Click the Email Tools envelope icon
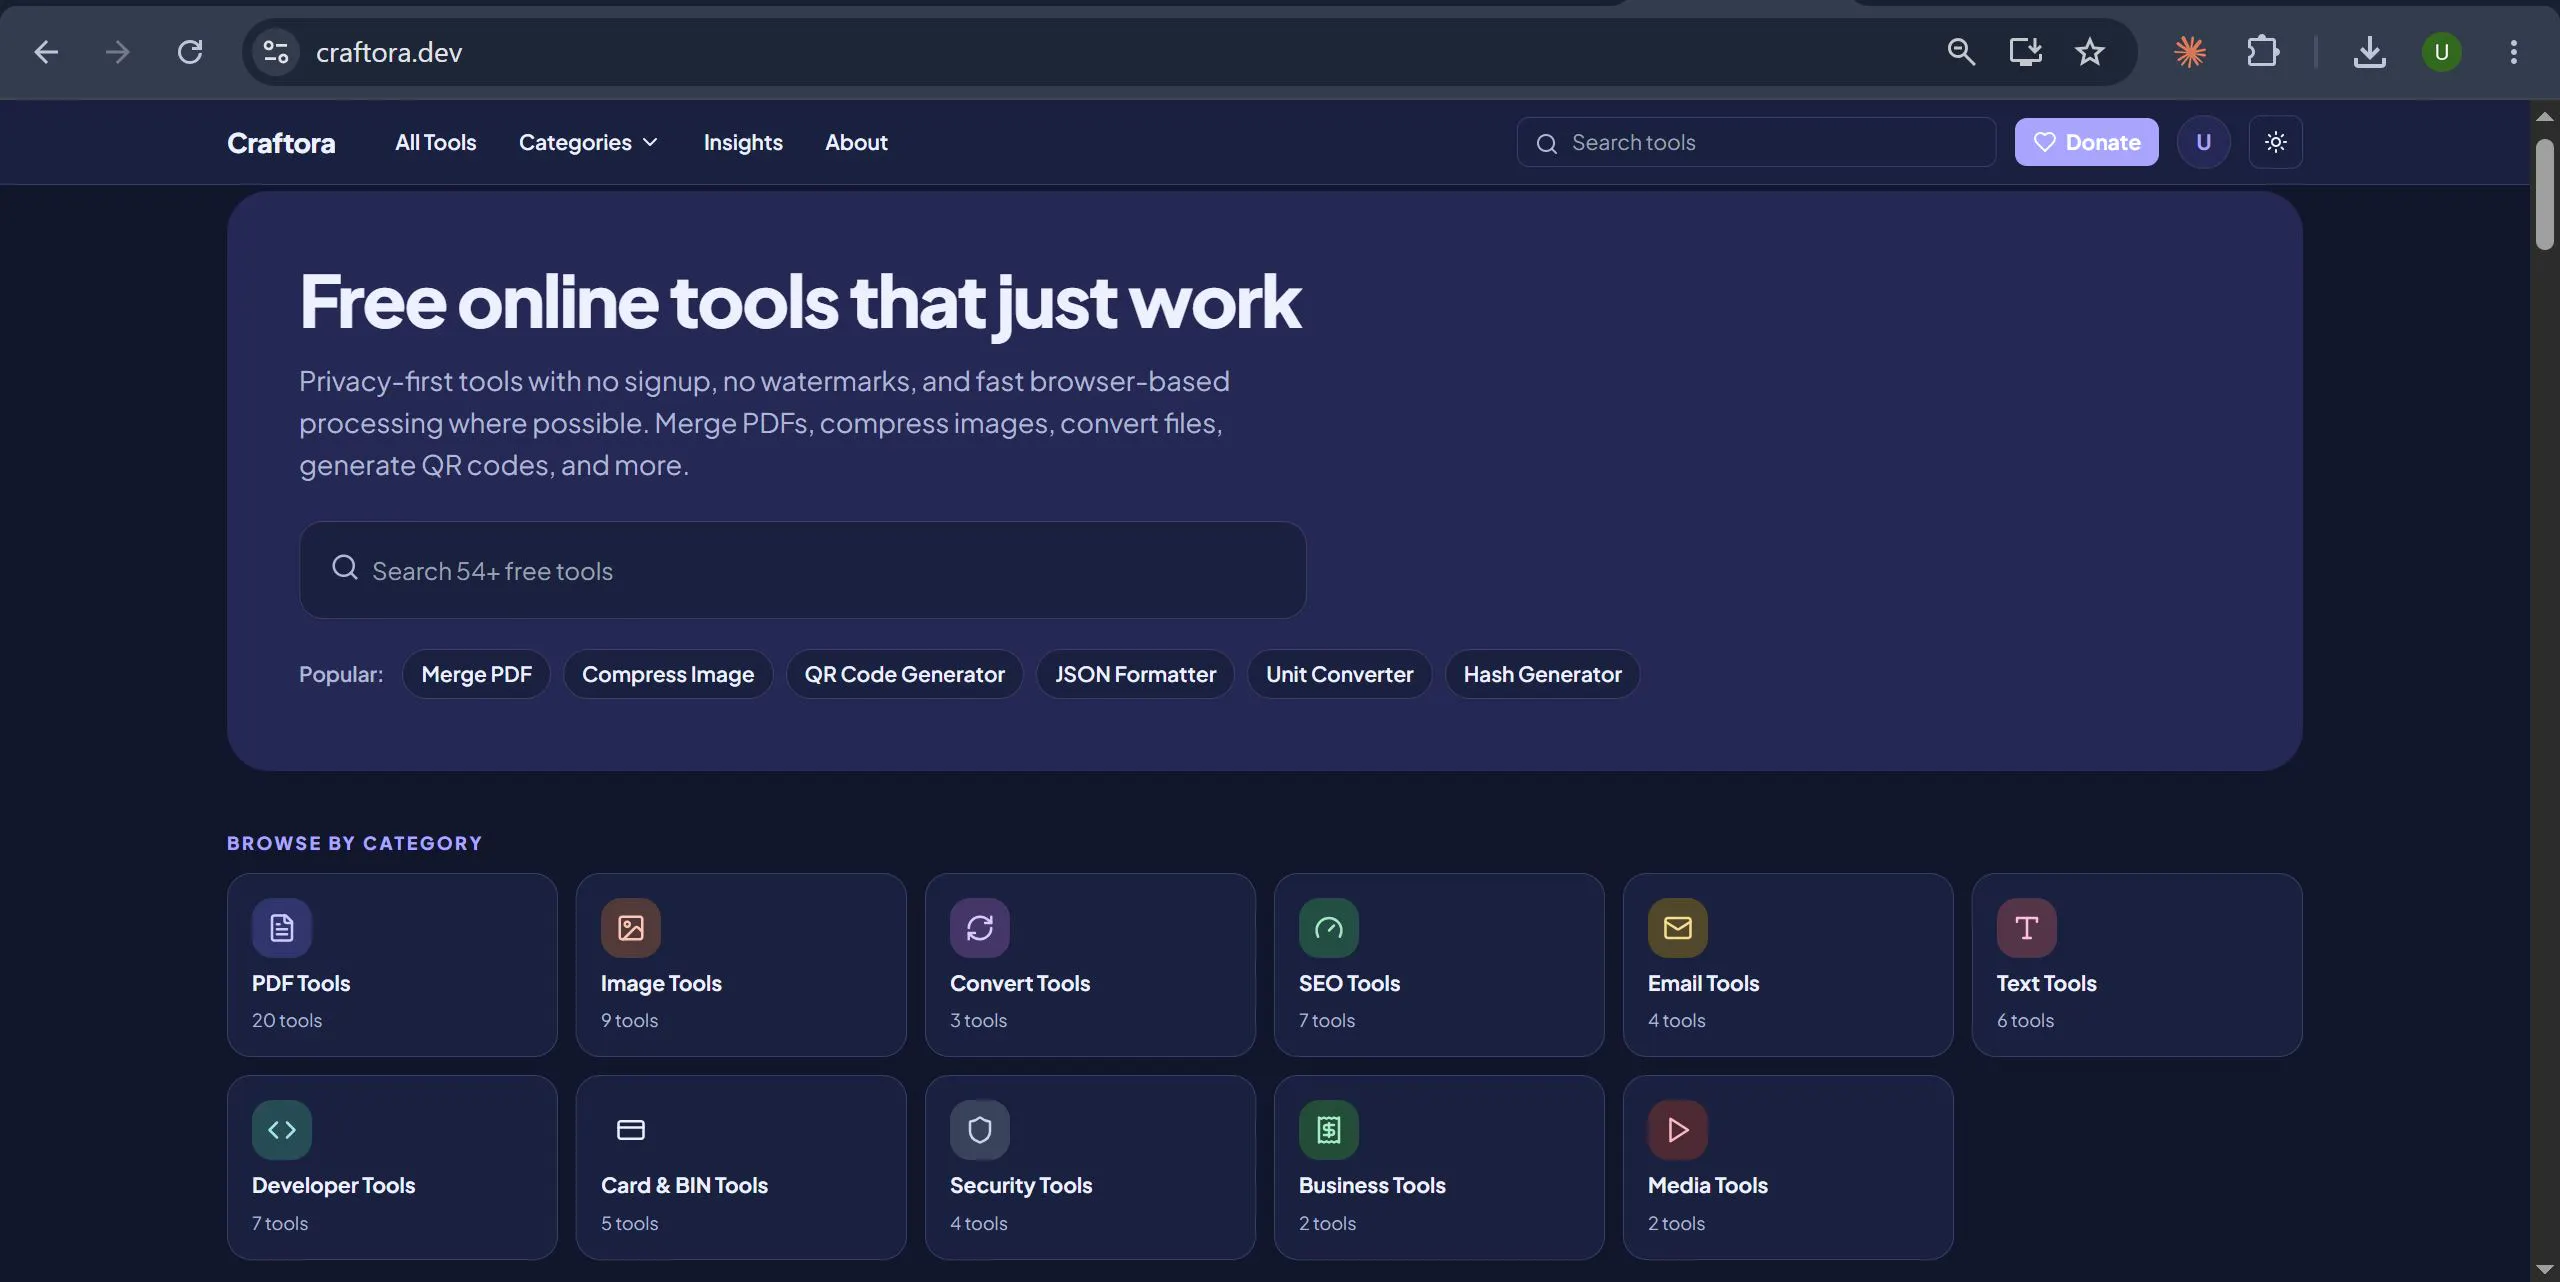The image size is (2560, 1282). tap(1677, 928)
